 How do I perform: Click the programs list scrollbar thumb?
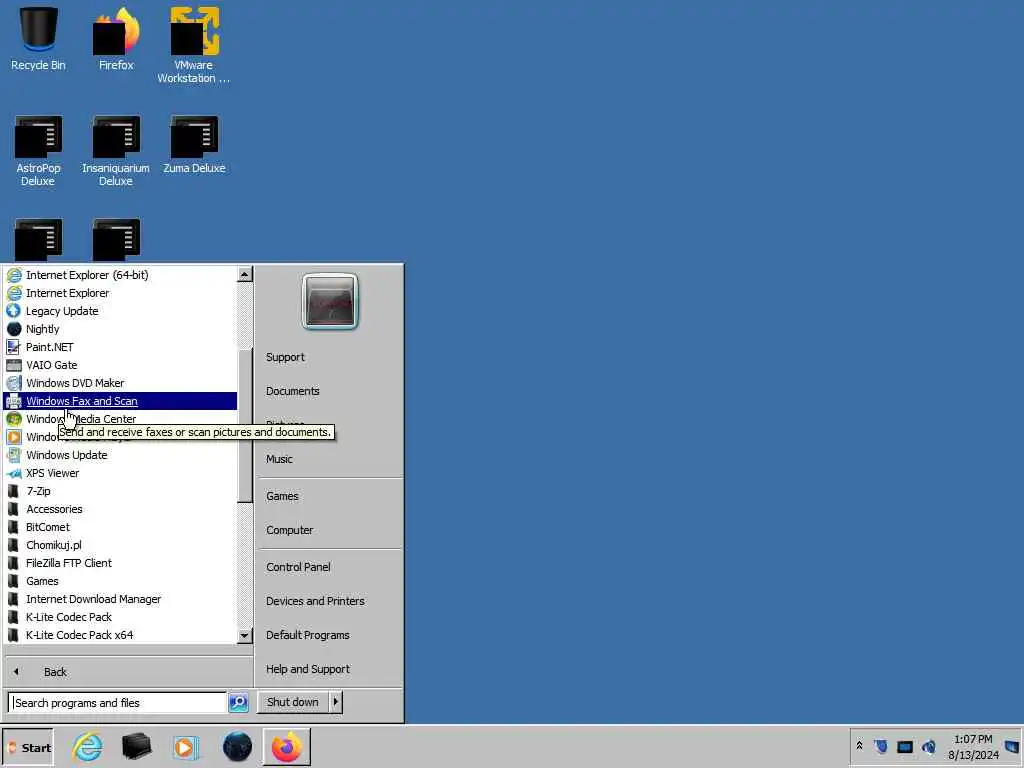click(x=245, y=424)
